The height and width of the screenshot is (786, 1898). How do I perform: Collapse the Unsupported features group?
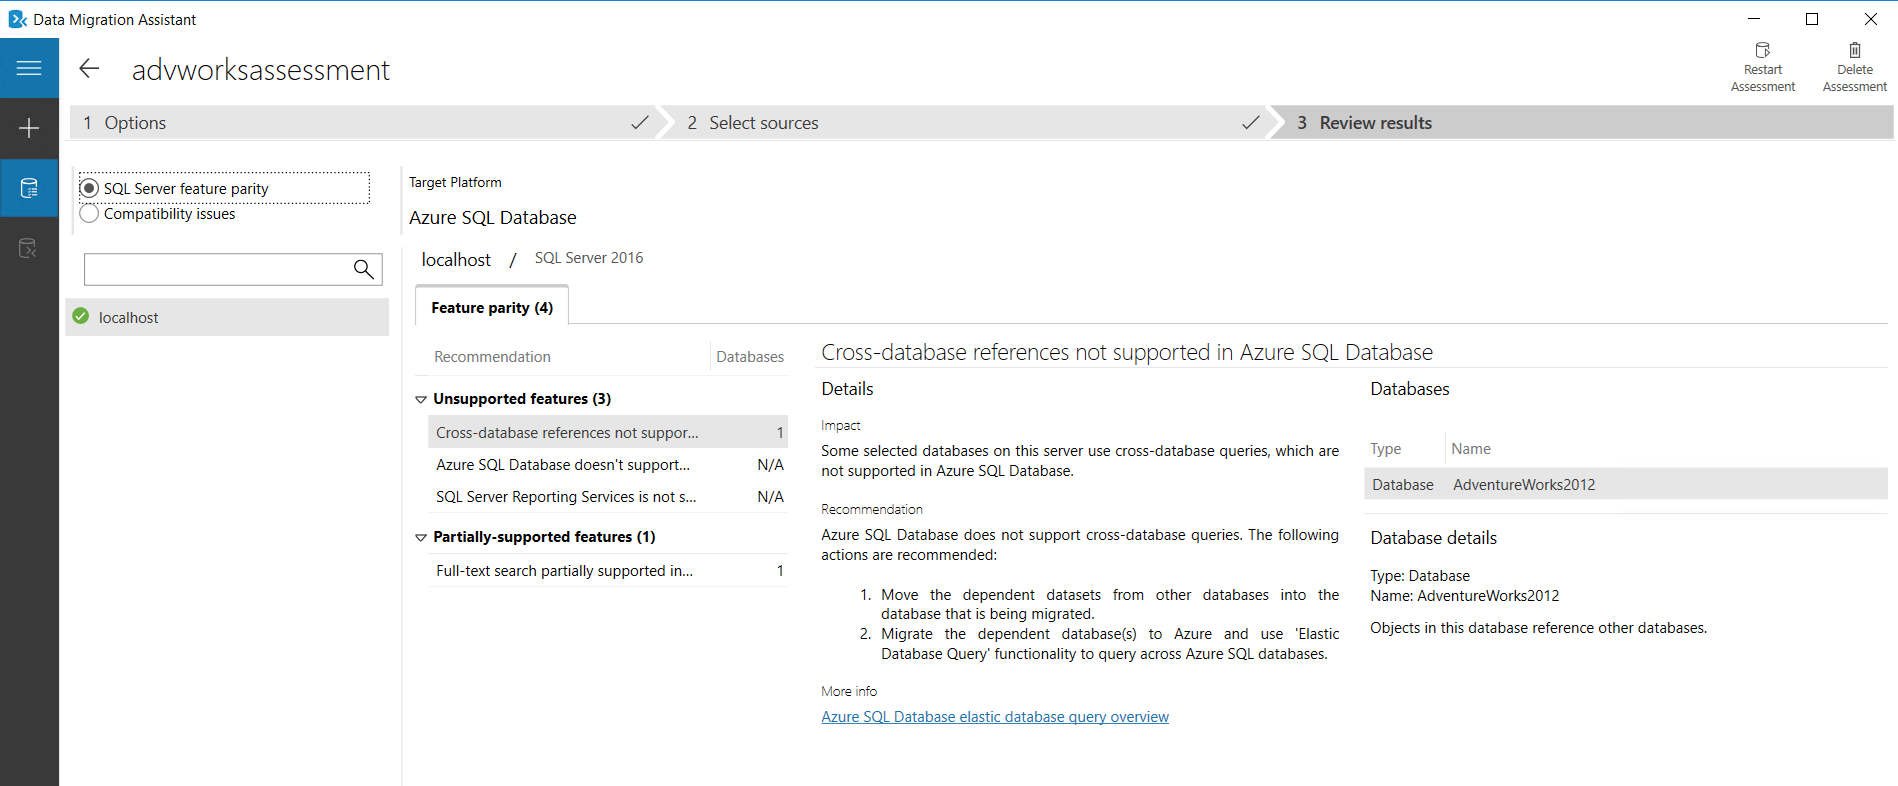click(x=421, y=399)
